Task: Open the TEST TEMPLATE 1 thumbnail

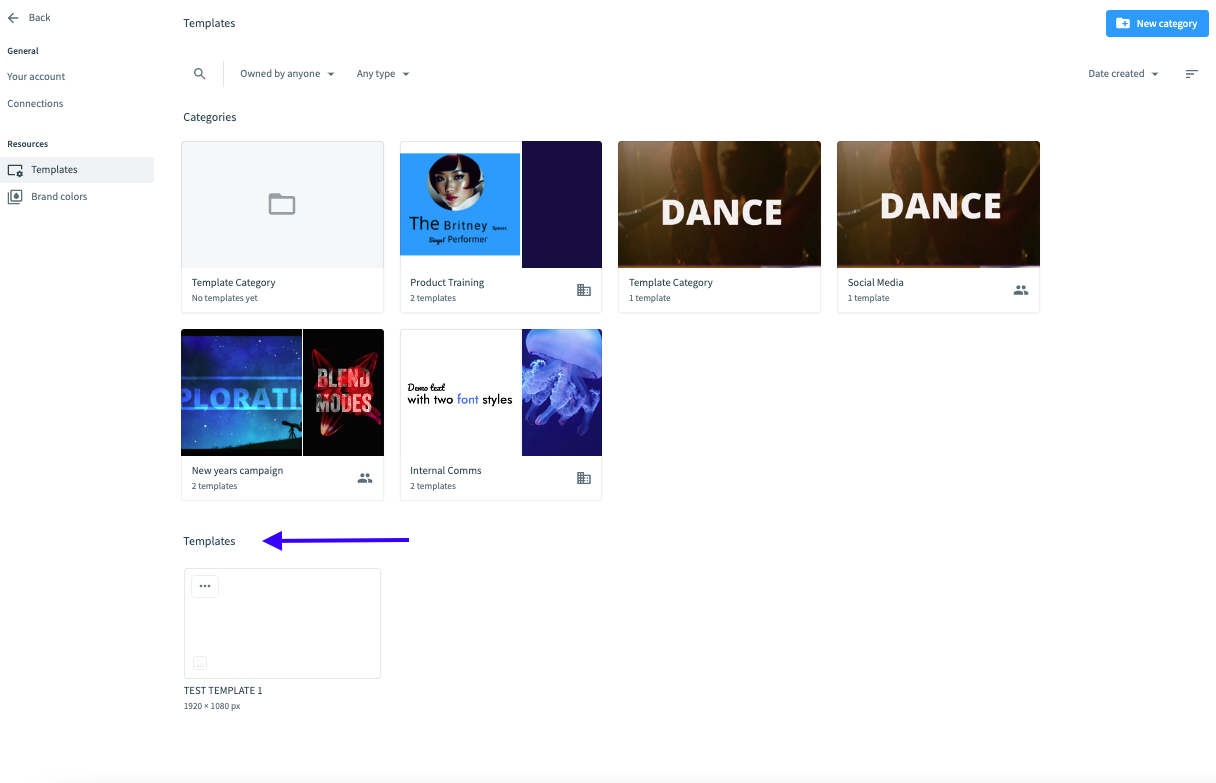Action: tap(282, 623)
